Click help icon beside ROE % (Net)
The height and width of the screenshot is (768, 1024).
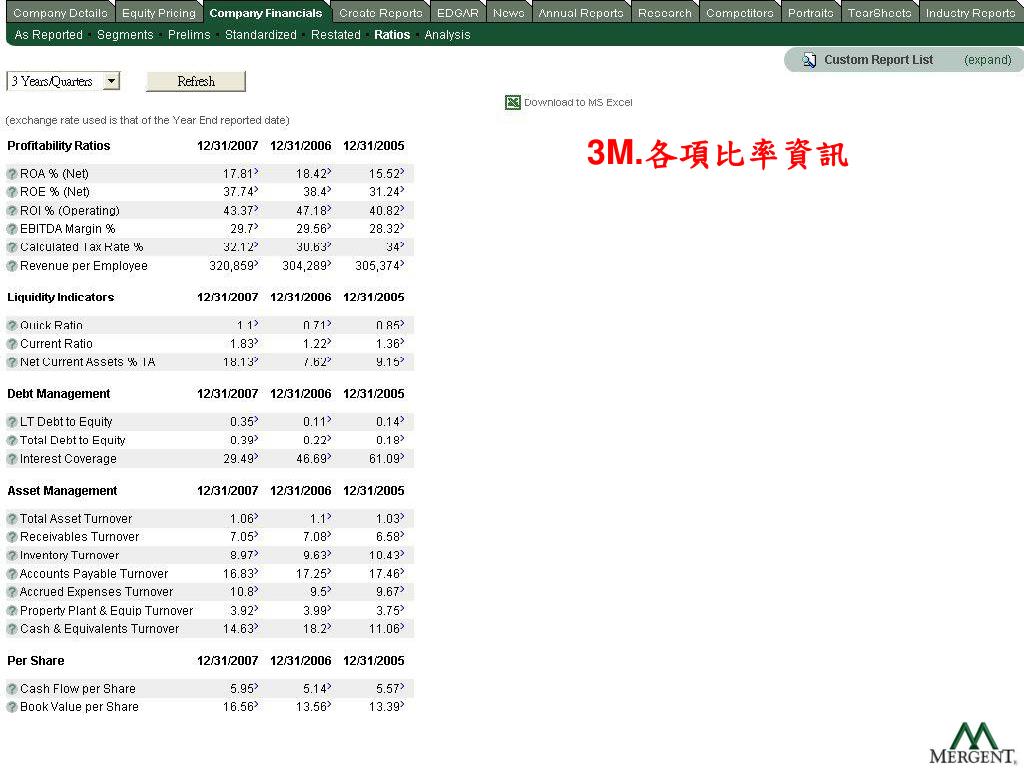[12, 192]
